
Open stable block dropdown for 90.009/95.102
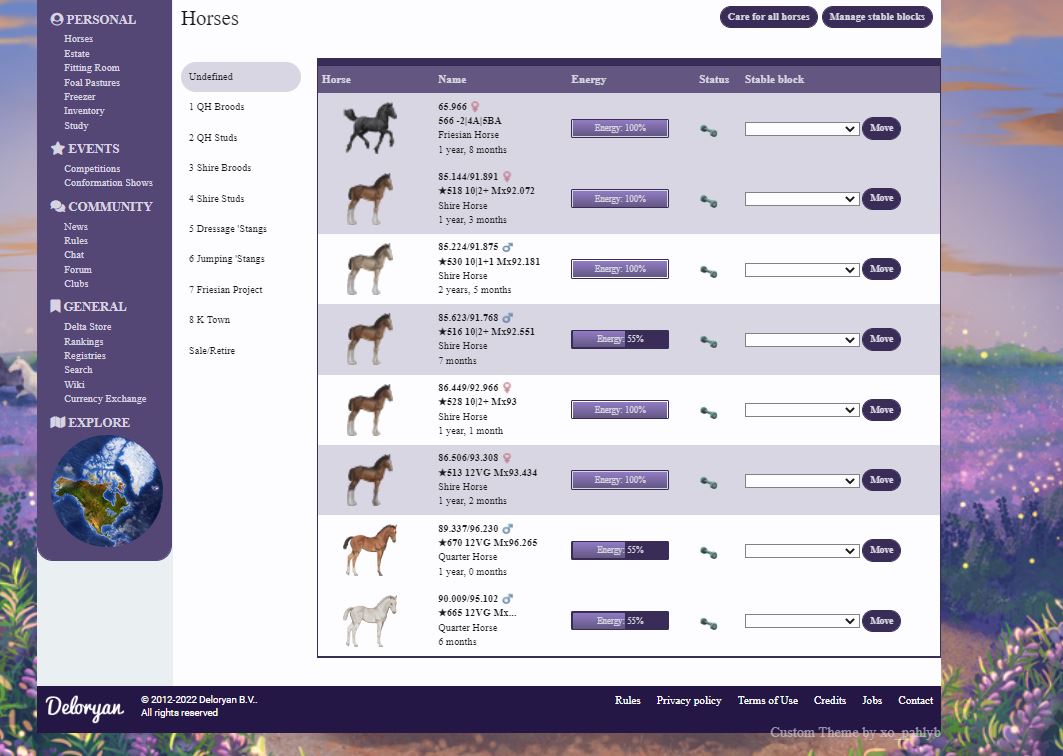[802, 621]
